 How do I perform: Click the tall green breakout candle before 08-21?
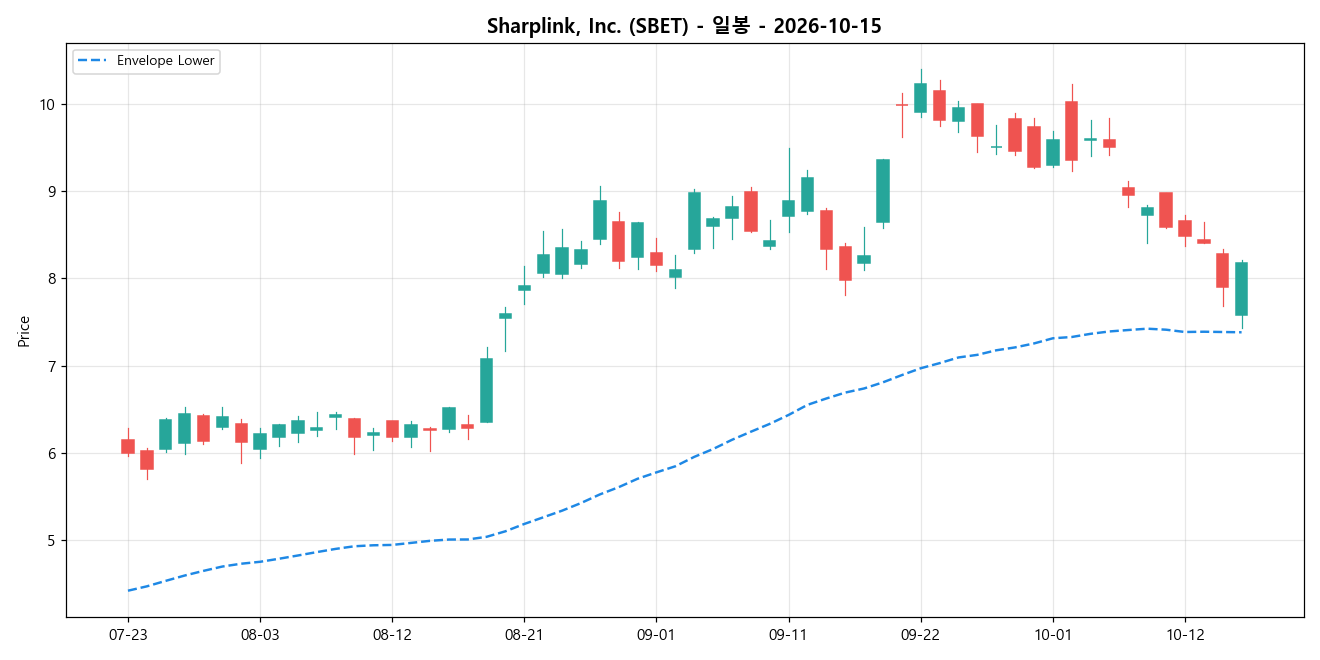pyautogui.click(x=486, y=390)
